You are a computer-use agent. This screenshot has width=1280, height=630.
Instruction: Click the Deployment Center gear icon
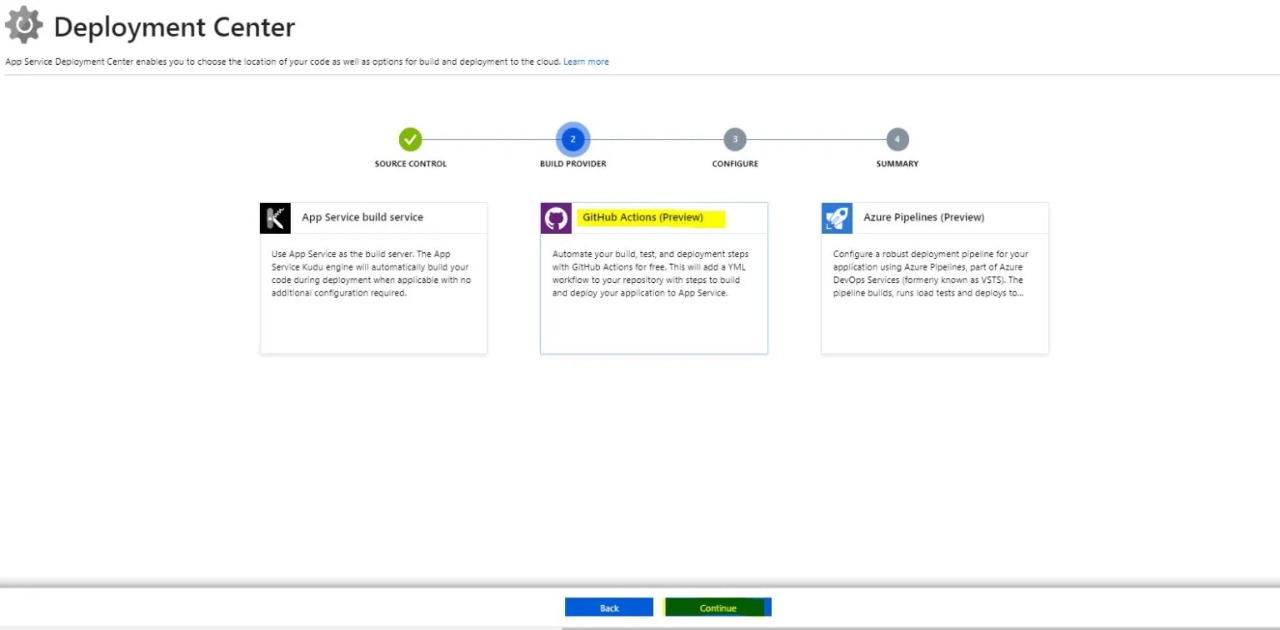pyautogui.click(x=24, y=25)
